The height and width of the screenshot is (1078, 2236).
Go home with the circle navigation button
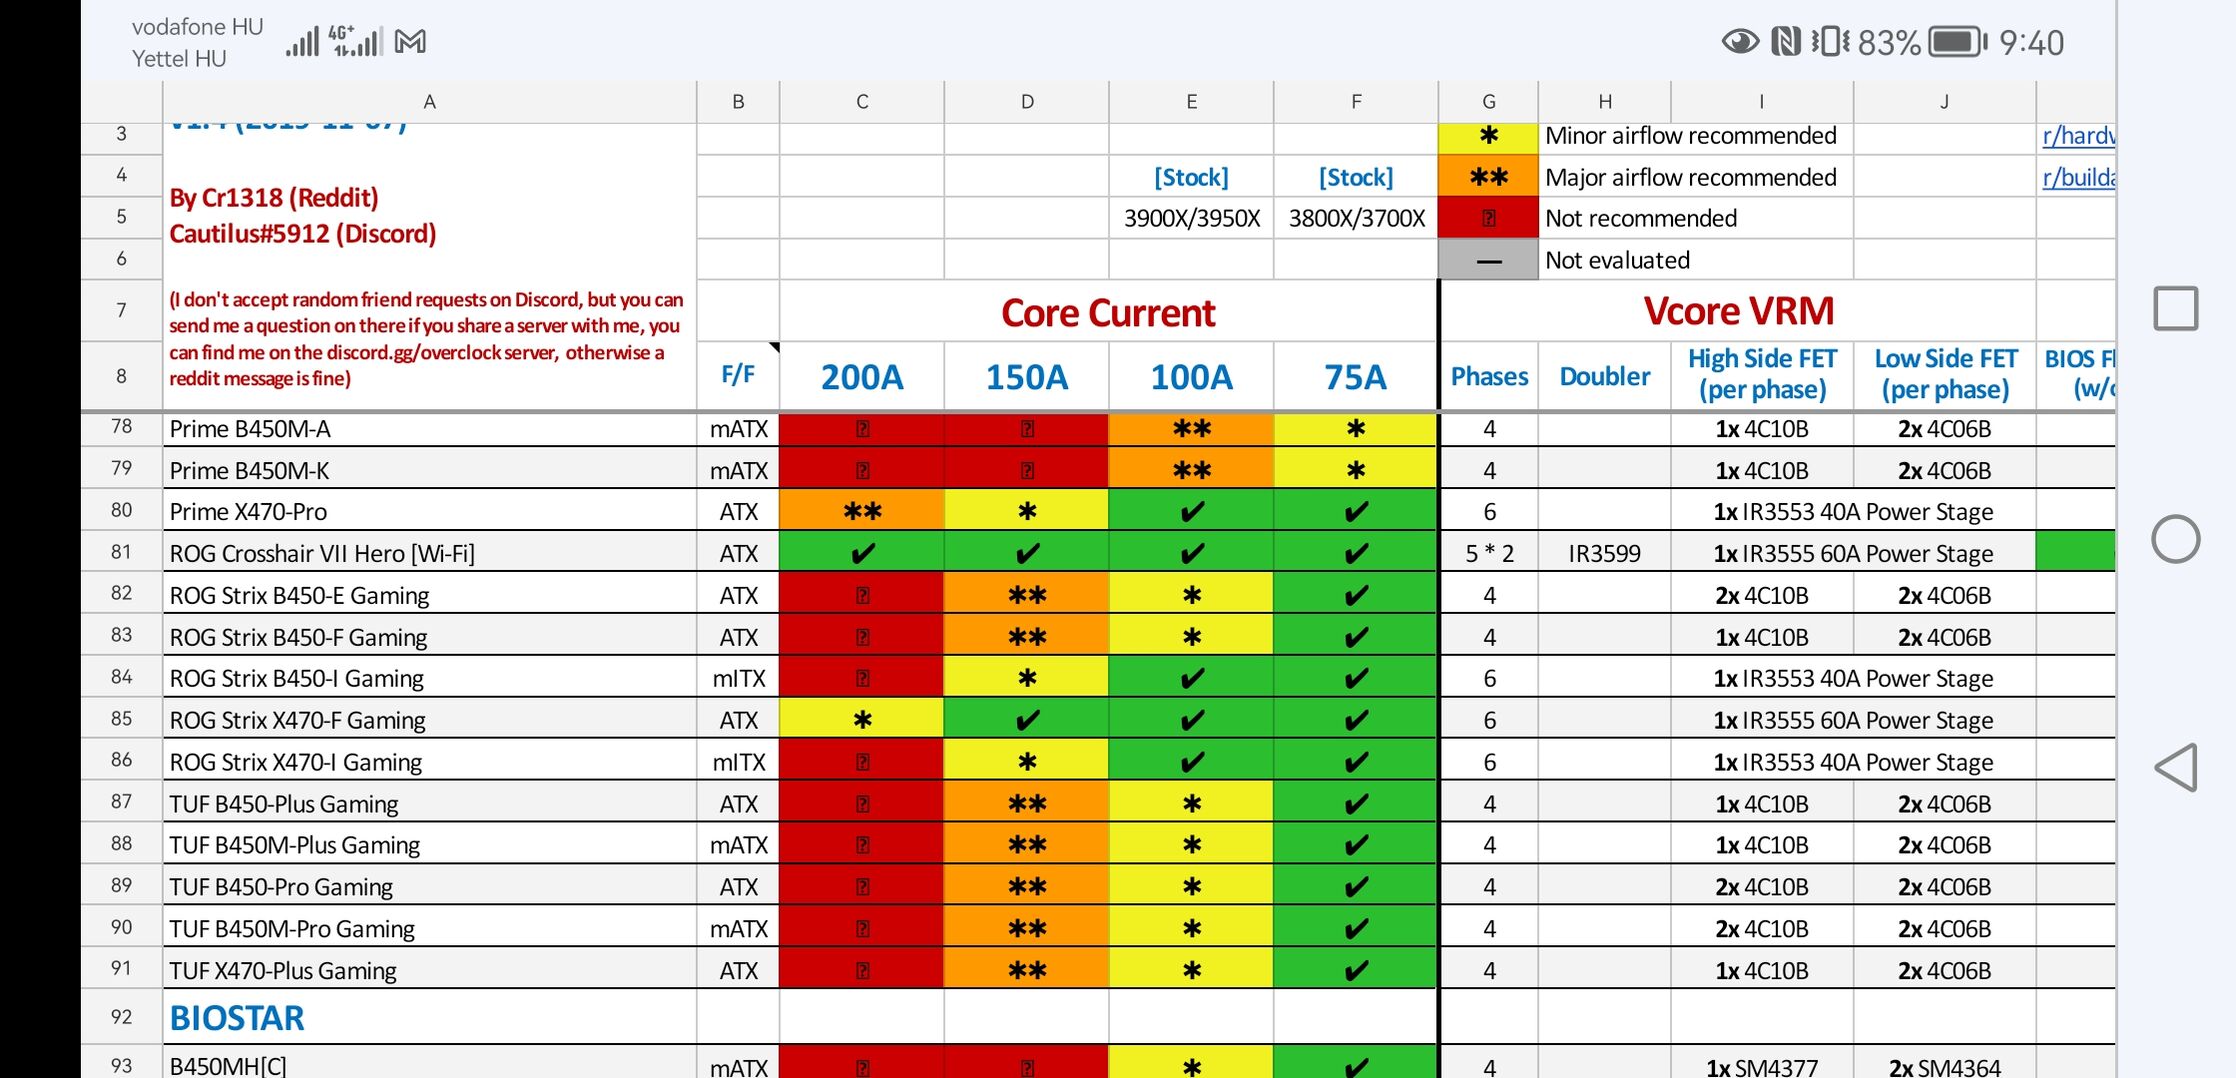(2176, 539)
